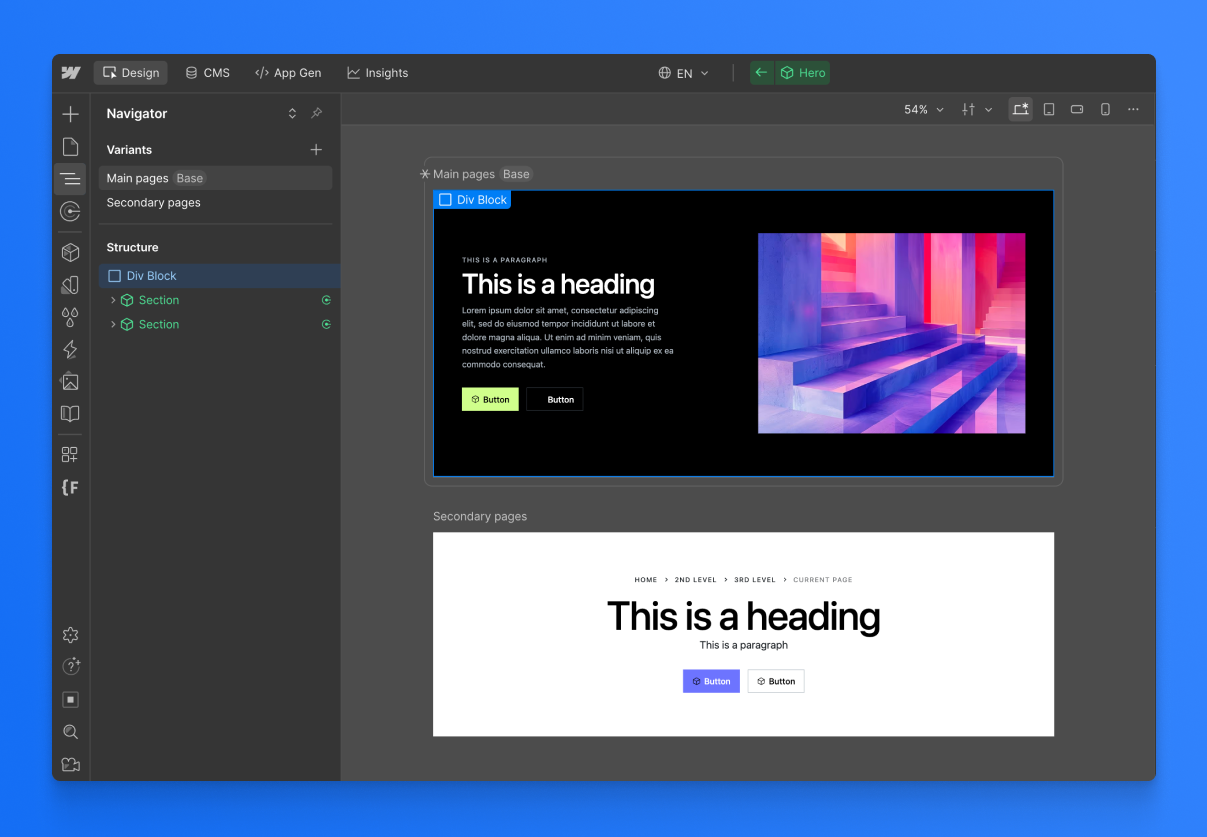
Task: Add a new variant with the plus button
Action: tap(316, 148)
